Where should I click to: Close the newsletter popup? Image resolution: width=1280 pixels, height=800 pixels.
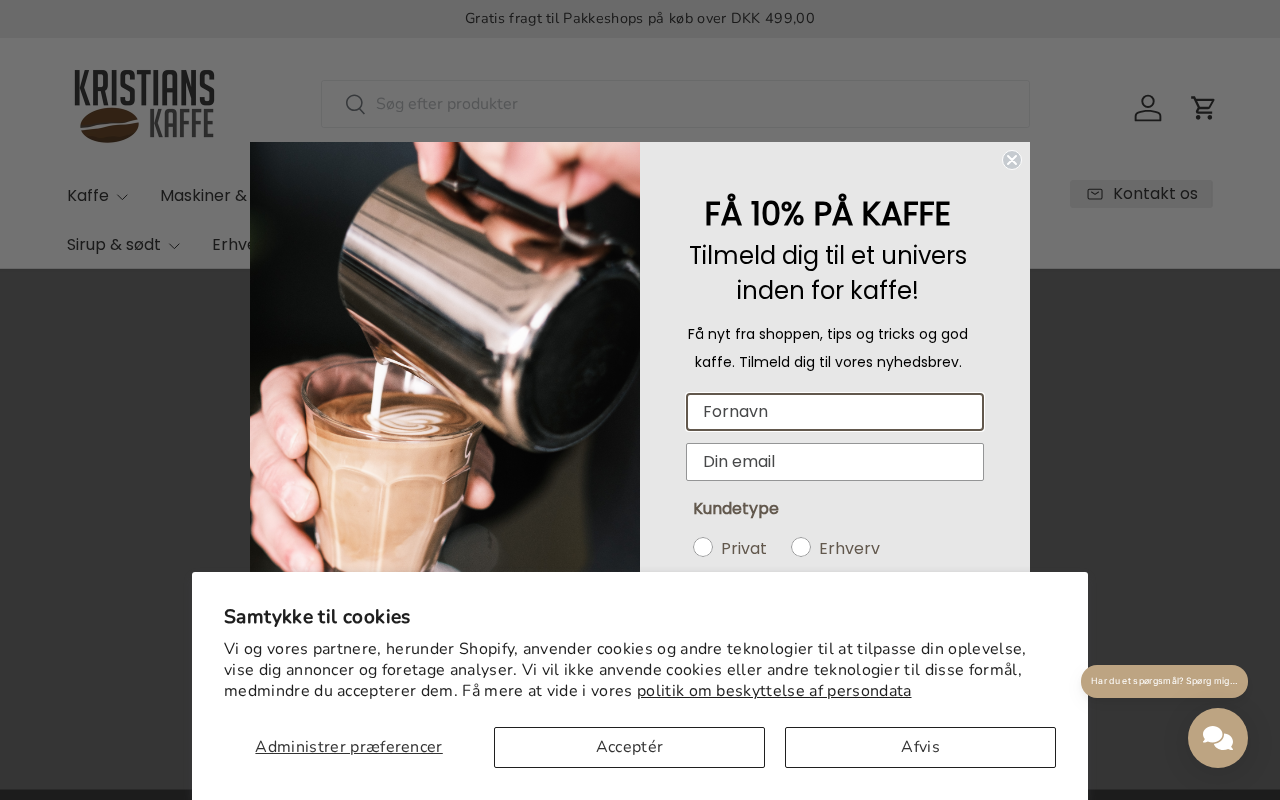tap(1012, 160)
